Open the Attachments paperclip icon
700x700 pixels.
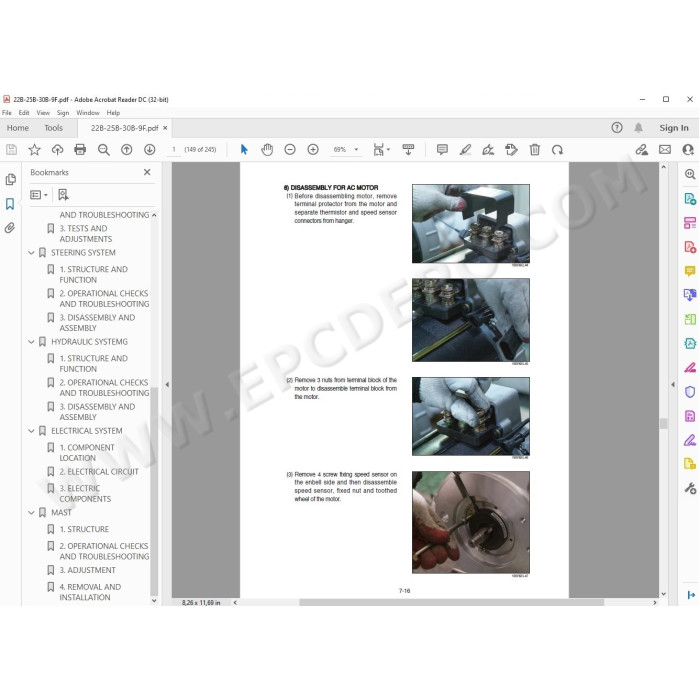click(10, 228)
